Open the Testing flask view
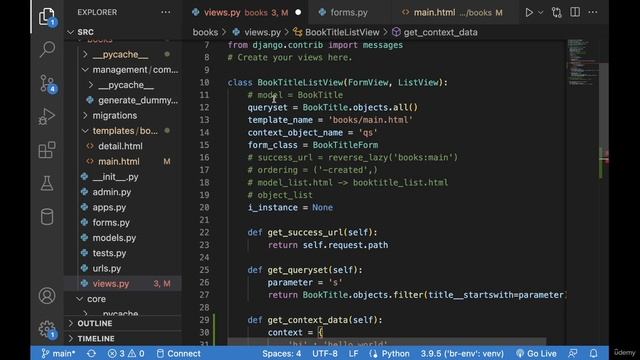This screenshot has height=360, width=640. [x=47, y=183]
